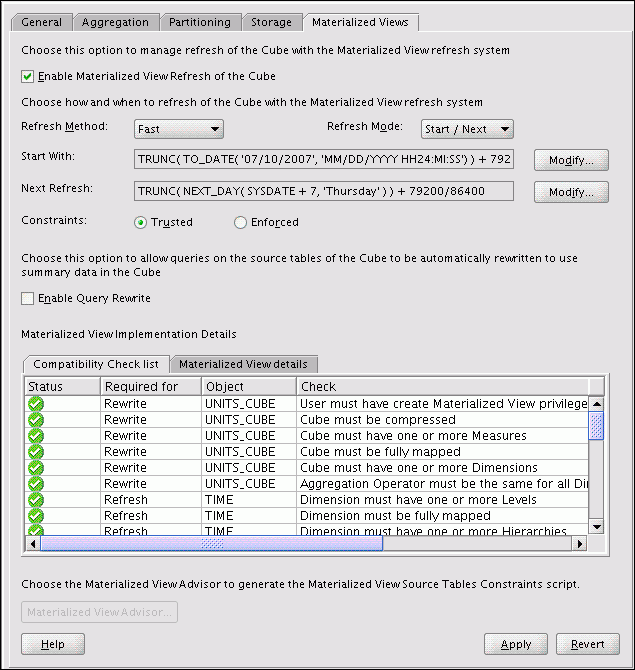Select 'Cube must have one or more Dimensions' text

pyautogui.click(x=419, y=468)
